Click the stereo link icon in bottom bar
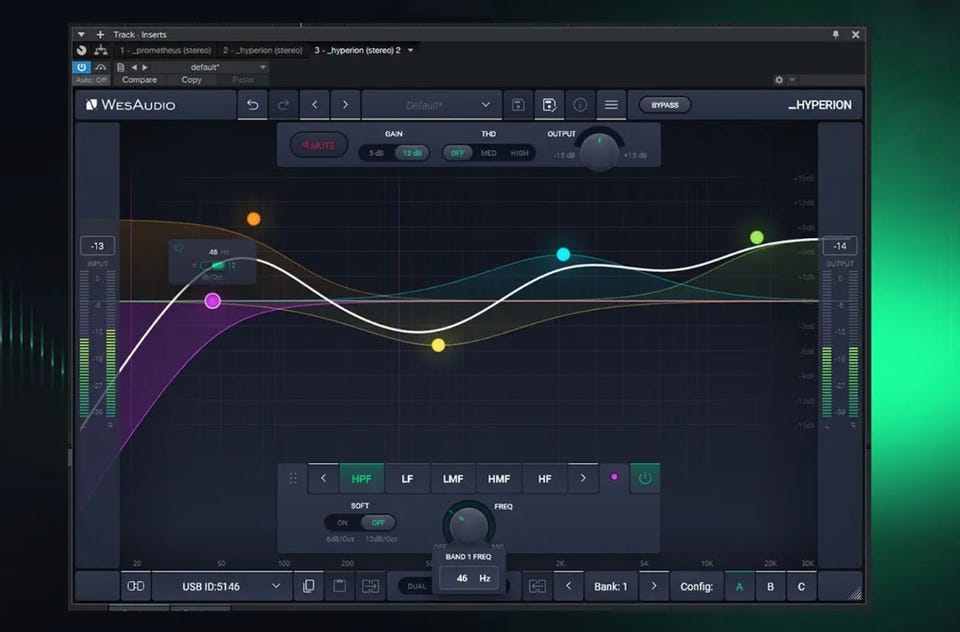 click(135, 586)
